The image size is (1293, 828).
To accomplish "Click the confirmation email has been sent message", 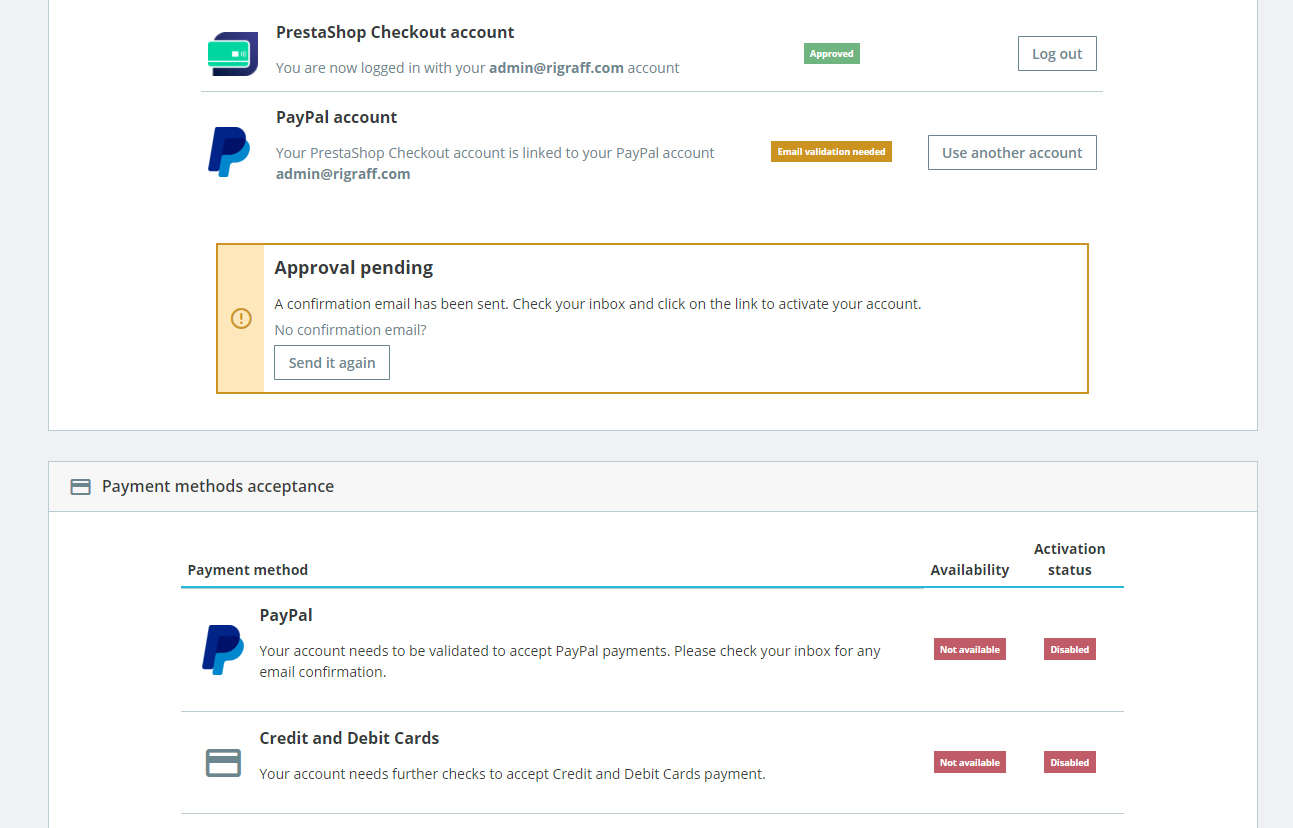I will (x=598, y=304).
